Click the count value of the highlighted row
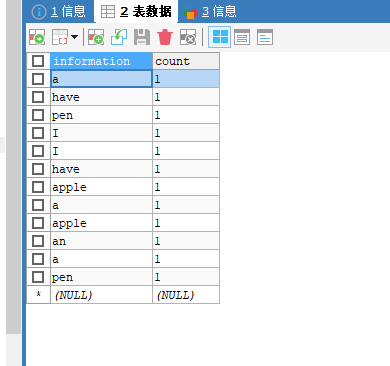390x366 pixels. (186, 79)
